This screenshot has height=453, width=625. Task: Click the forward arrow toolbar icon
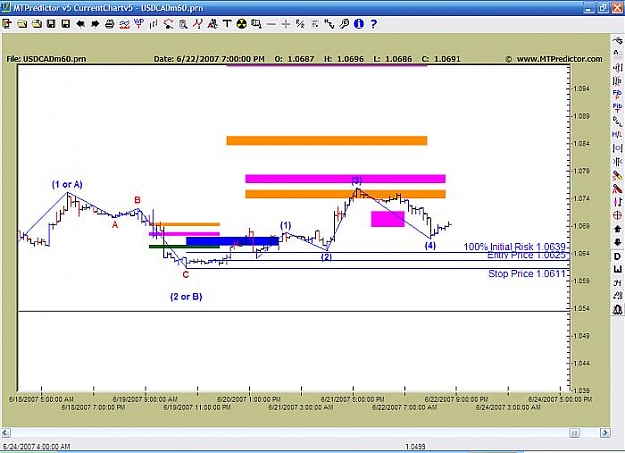(95, 24)
